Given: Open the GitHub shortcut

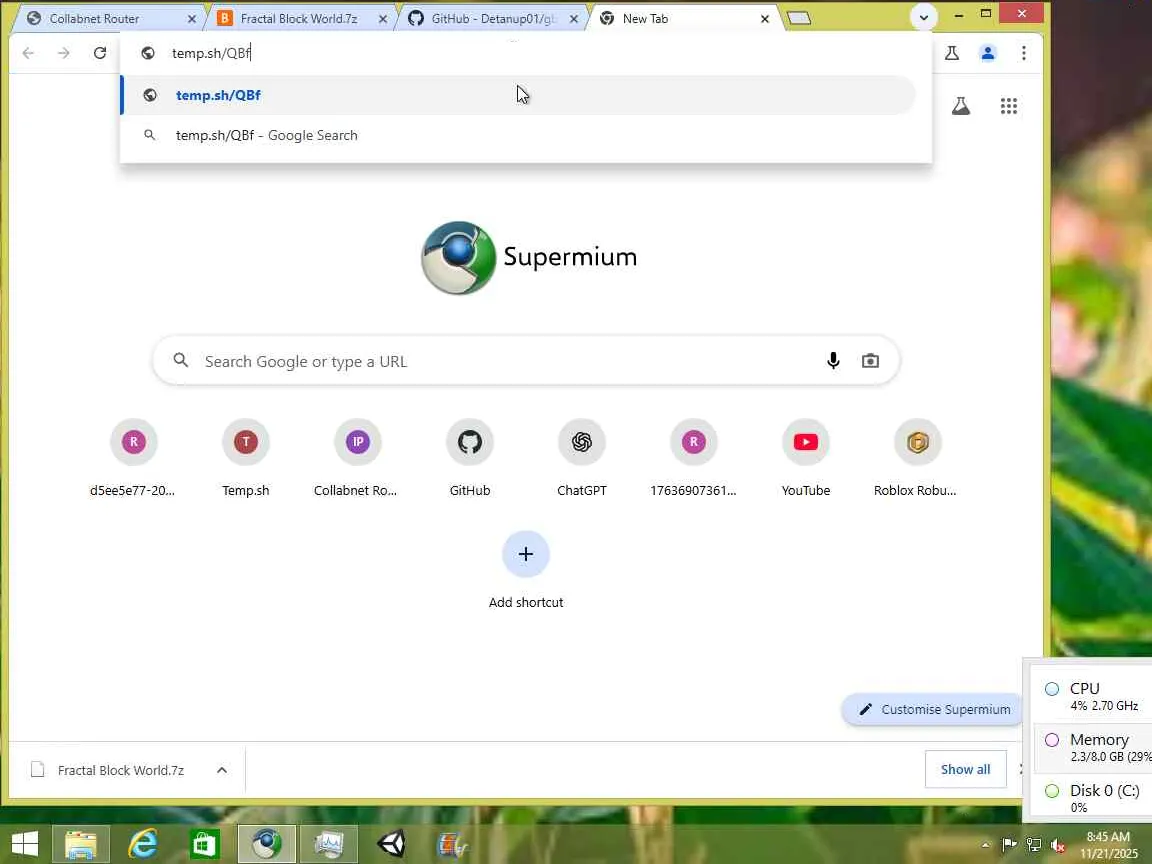Looking at the screenshot, I should coord(469,457).
